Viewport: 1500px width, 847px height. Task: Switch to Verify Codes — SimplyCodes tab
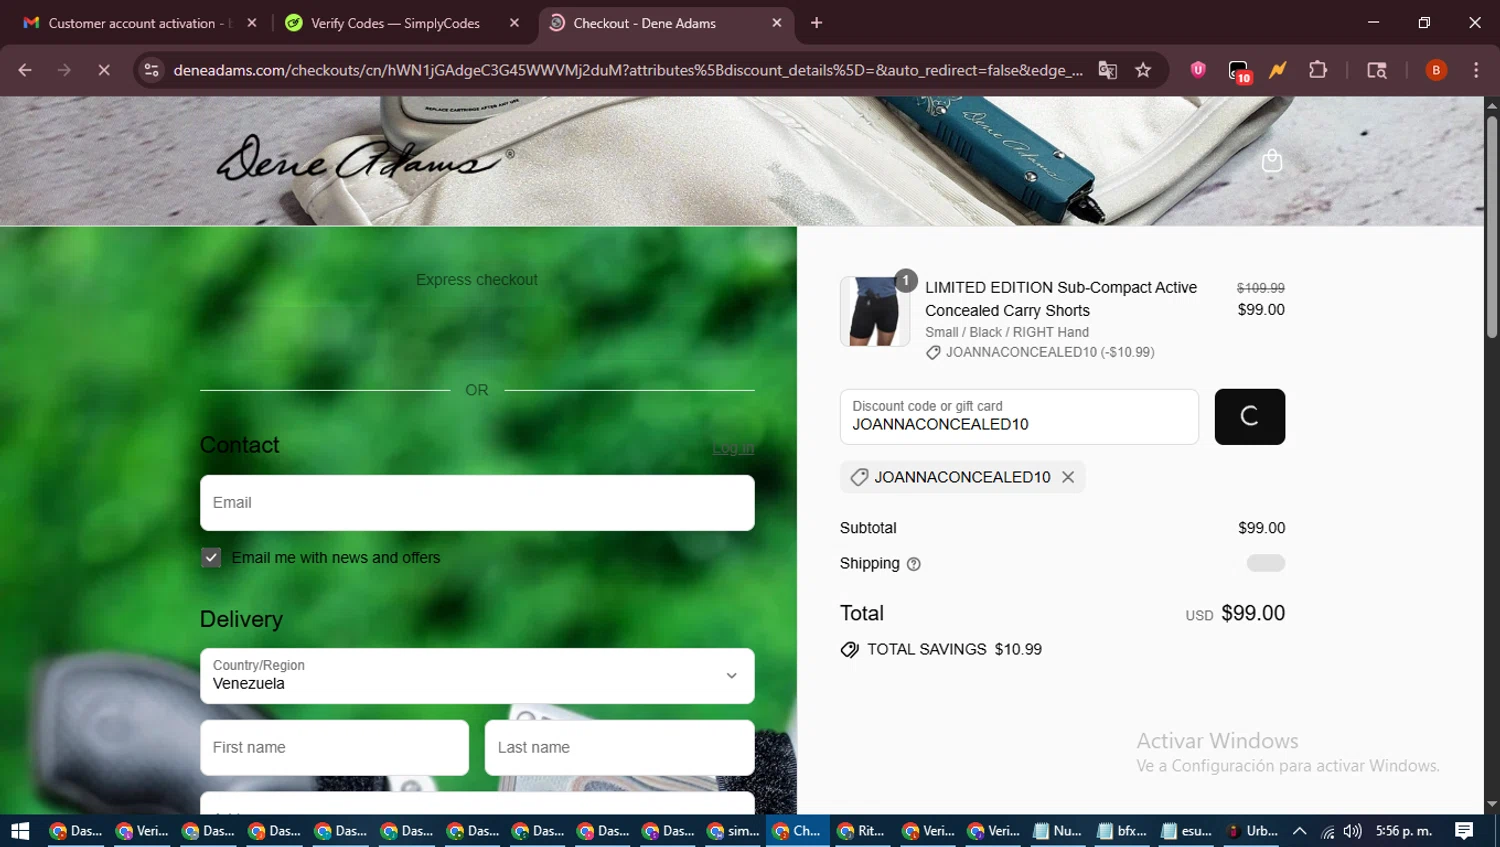point(400,23)
